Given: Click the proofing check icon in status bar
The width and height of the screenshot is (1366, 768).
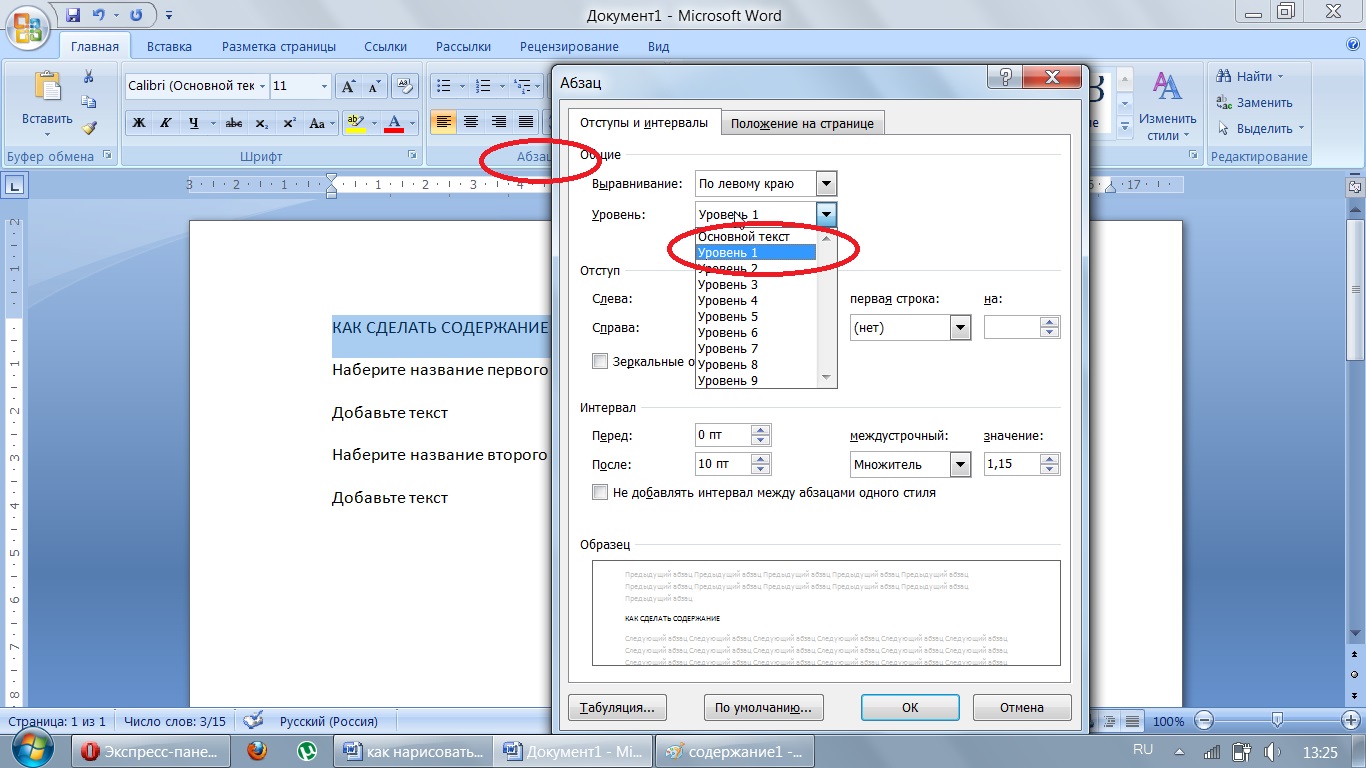Looking at the screenshot, I should pos(254,721).
